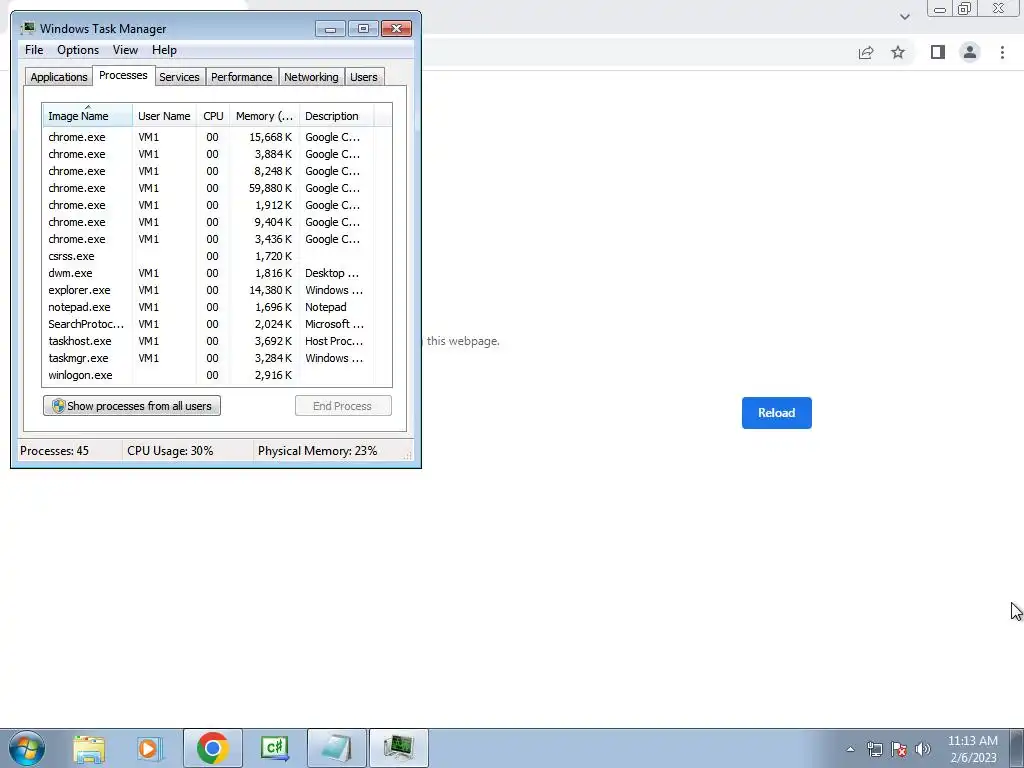
Task: Switch to the Users tab
Action: [364, 77]
